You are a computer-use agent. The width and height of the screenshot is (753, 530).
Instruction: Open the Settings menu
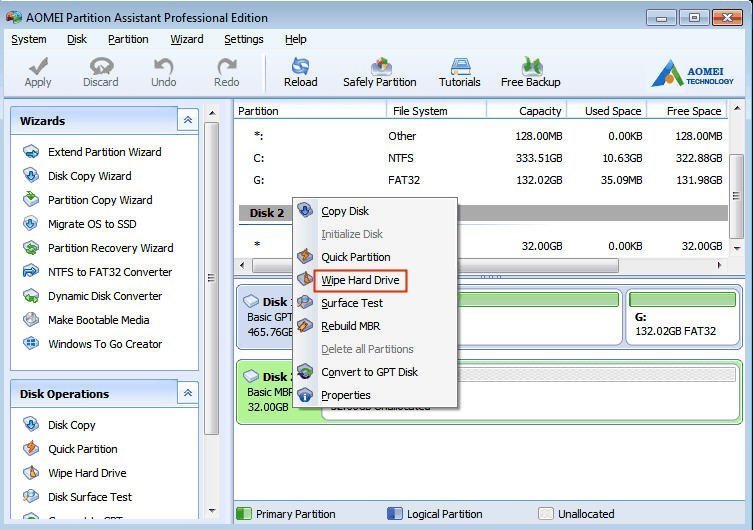tap(244, 39)
